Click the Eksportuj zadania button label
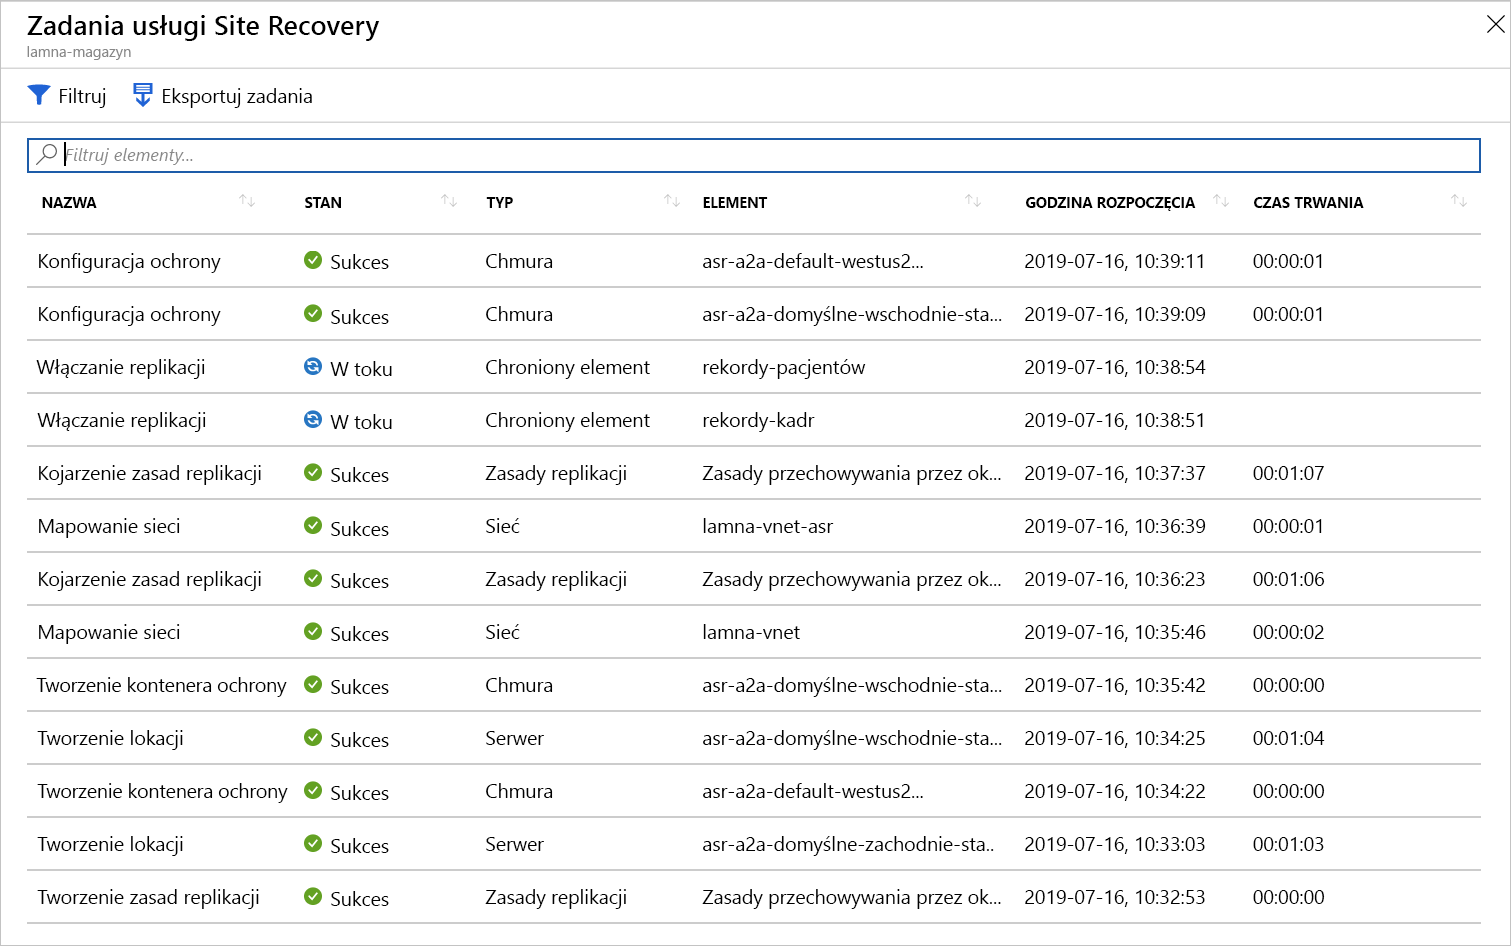Viewport: 1511px width, 946px height. 237,96
